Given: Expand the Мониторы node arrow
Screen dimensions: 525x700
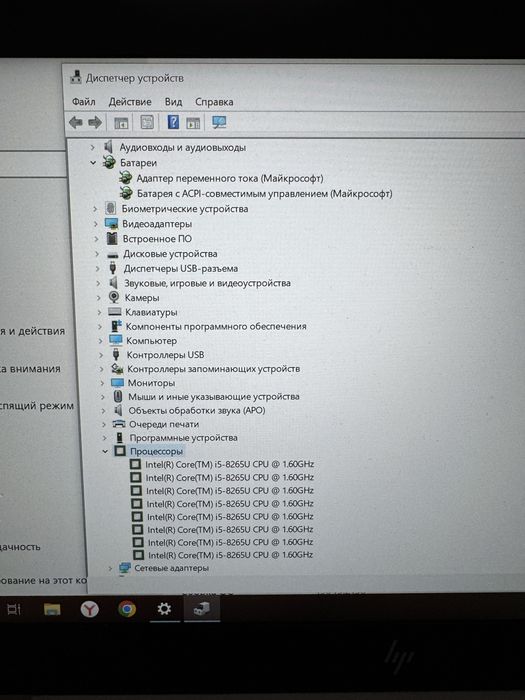Looking at the screenshot, I should [102, 383].
